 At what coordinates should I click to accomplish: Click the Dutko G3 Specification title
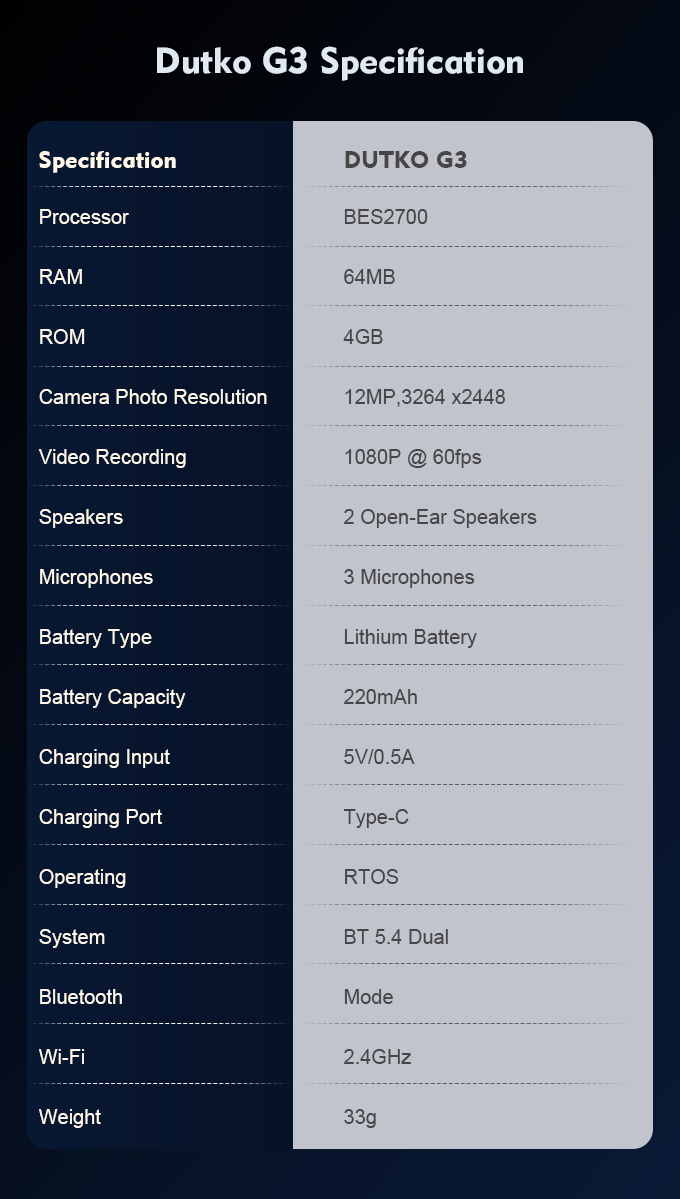pos(340,61)
